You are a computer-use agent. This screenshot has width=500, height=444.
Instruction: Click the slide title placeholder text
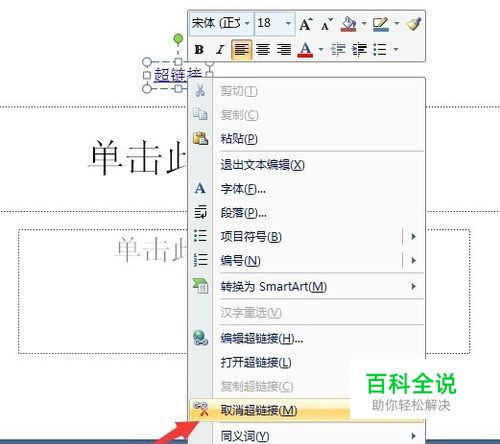pyautogui.click(x=137, y=158)
